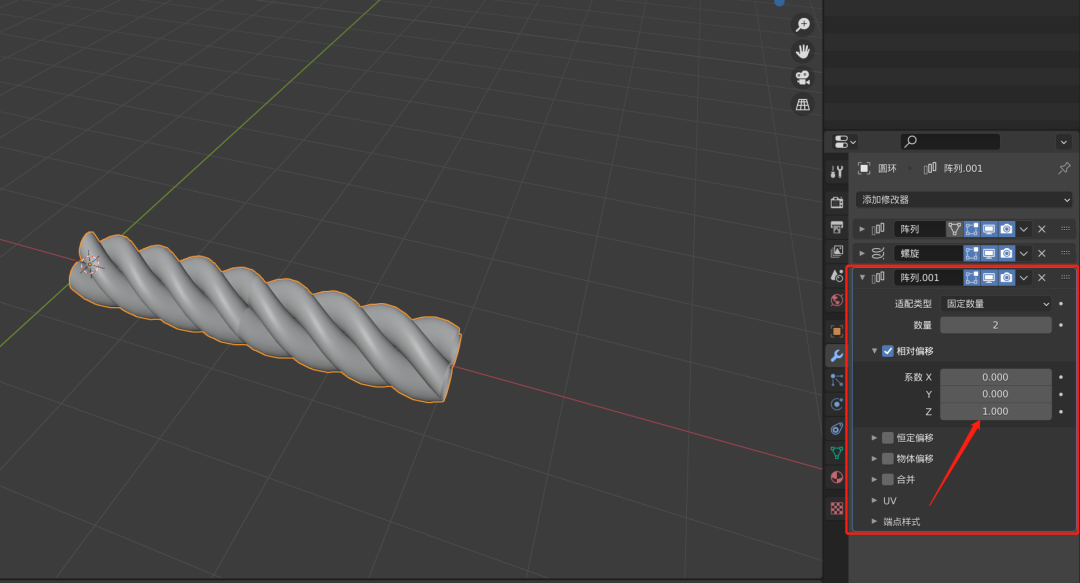
Task: Click the drag handle of 阵列.001 modifier
Action: tap(1066, 277)
